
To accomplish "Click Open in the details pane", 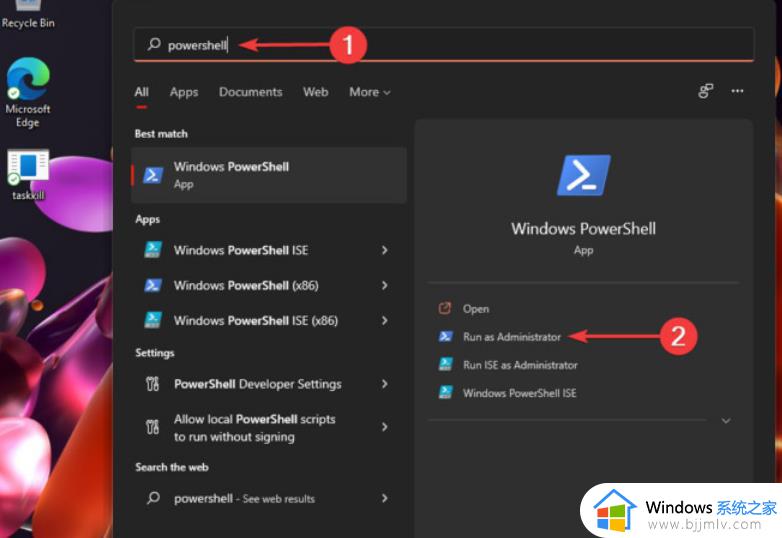I will [x=476, y=309].
